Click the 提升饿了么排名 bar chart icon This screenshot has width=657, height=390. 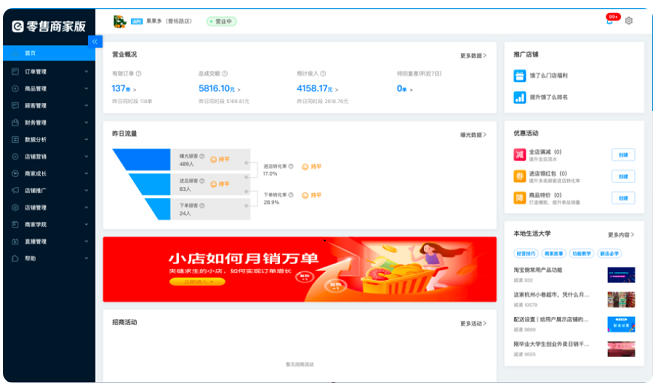pos(520,97)
